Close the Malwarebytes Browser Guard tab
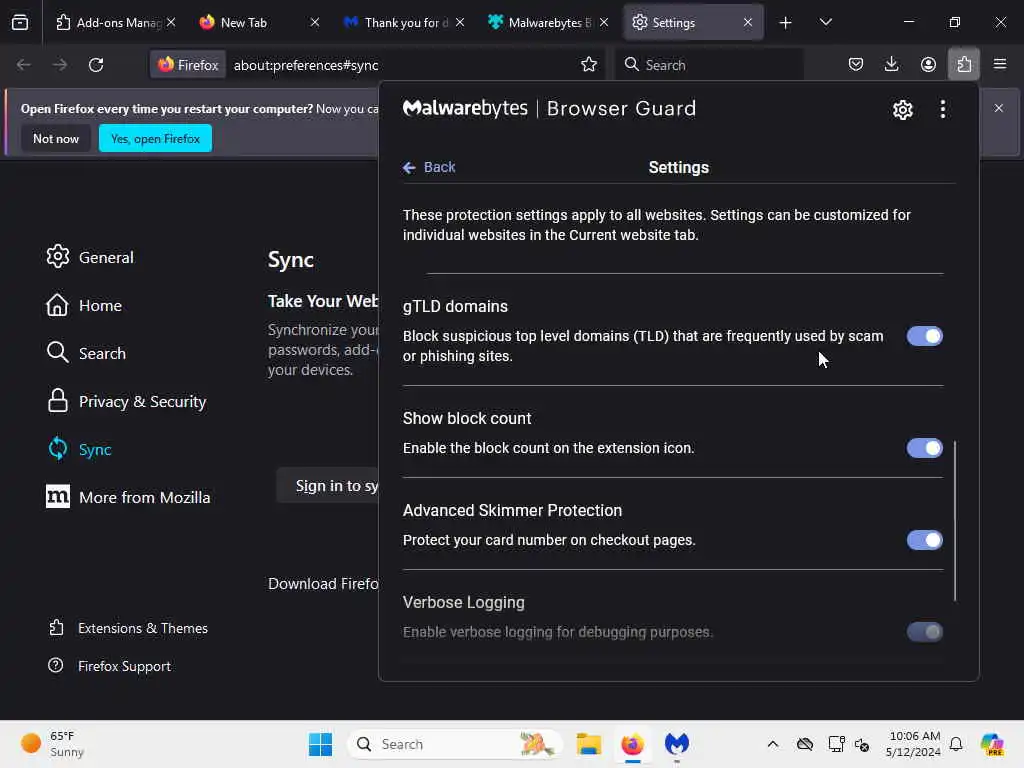This screenshot has height=768, width=1024. click(604, 22)
